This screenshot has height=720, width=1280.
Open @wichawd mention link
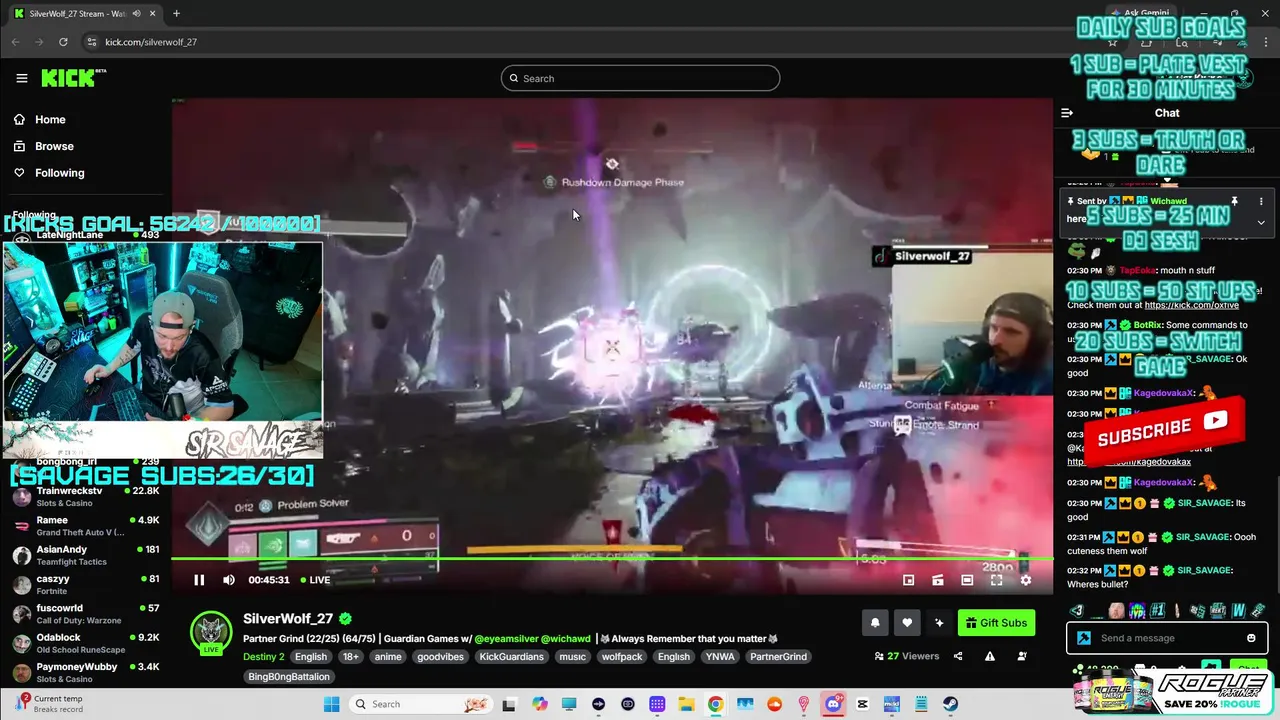click(566, 639)
